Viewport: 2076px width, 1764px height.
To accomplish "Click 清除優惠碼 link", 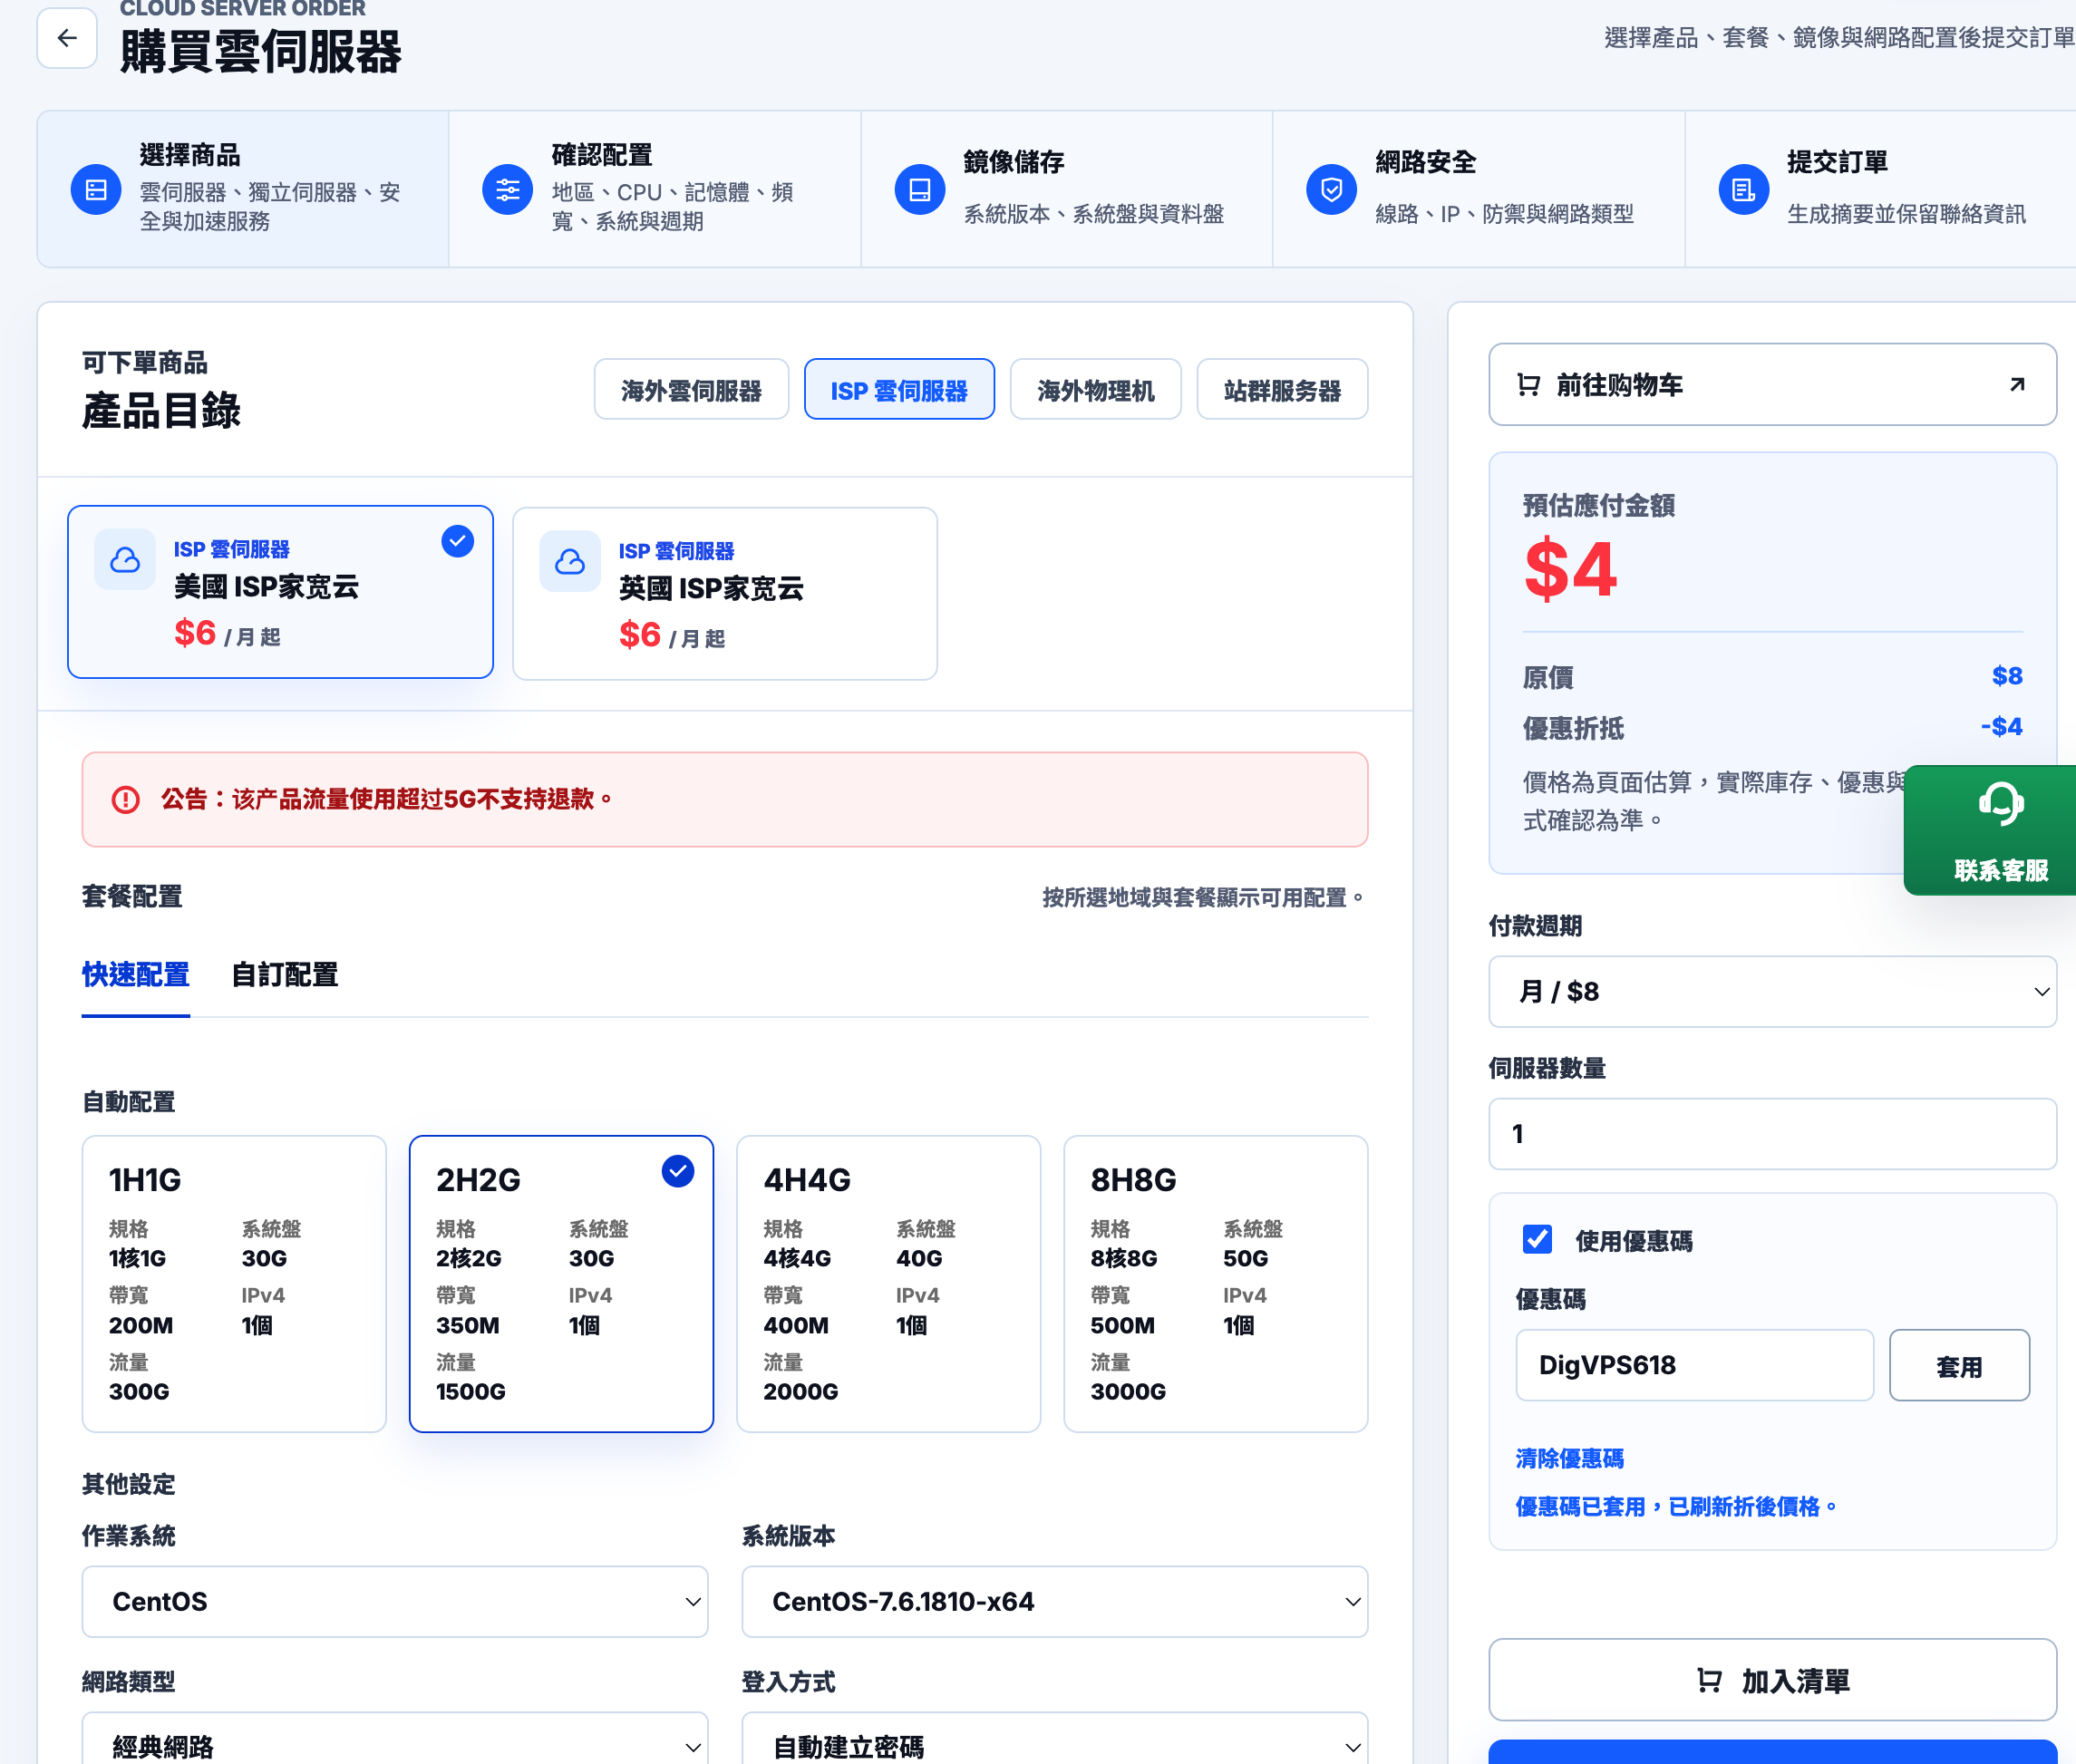I will 1569,1459.
